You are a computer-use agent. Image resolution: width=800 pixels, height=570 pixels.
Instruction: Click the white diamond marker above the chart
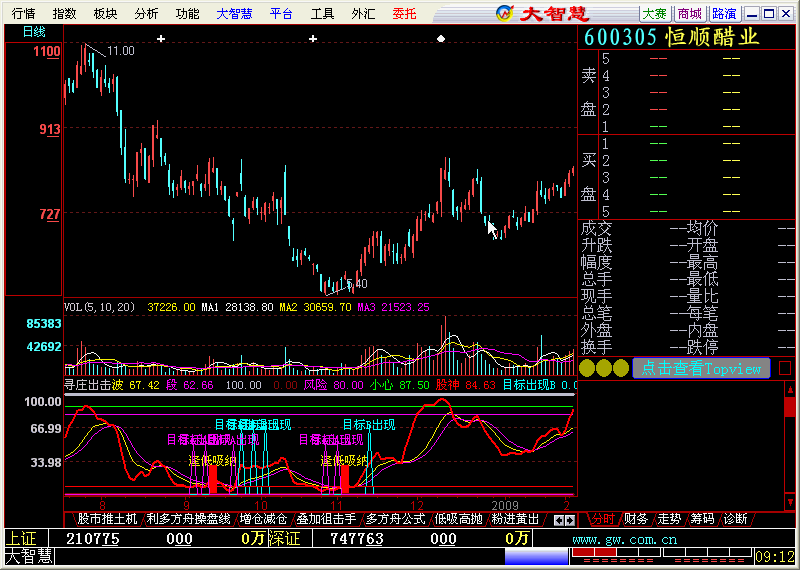441,39
